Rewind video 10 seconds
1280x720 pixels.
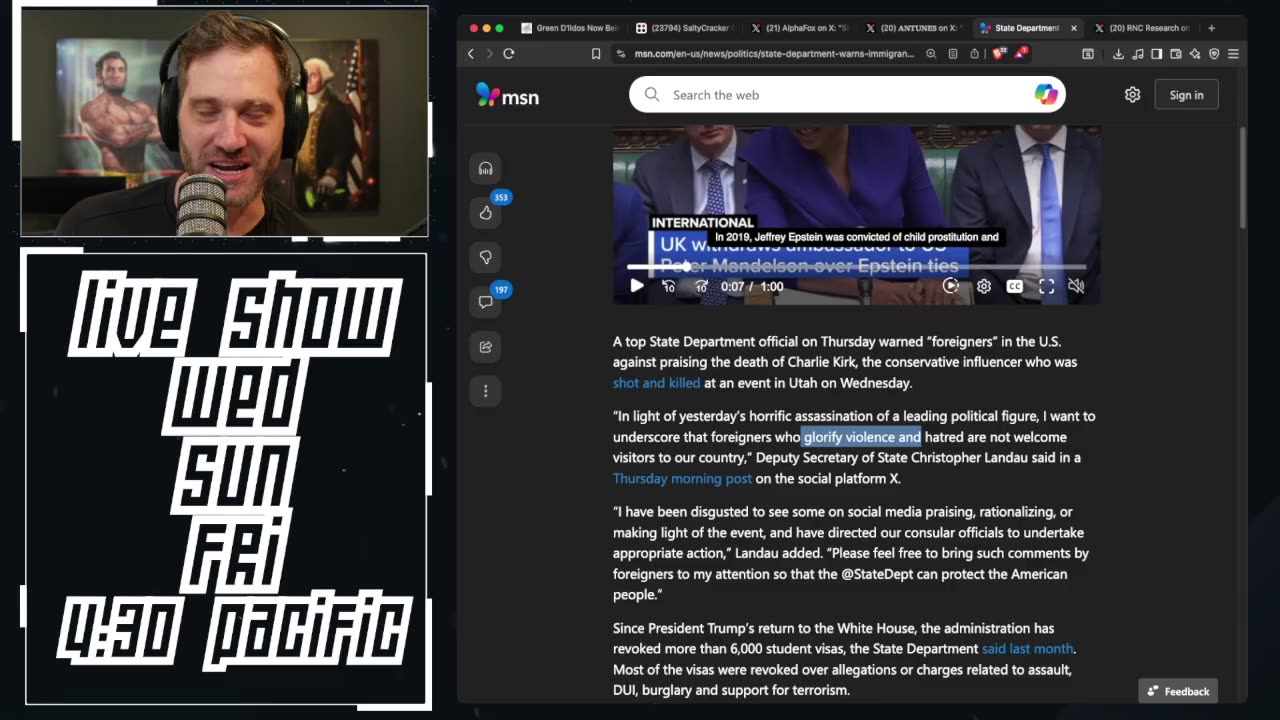pos(669,286)
